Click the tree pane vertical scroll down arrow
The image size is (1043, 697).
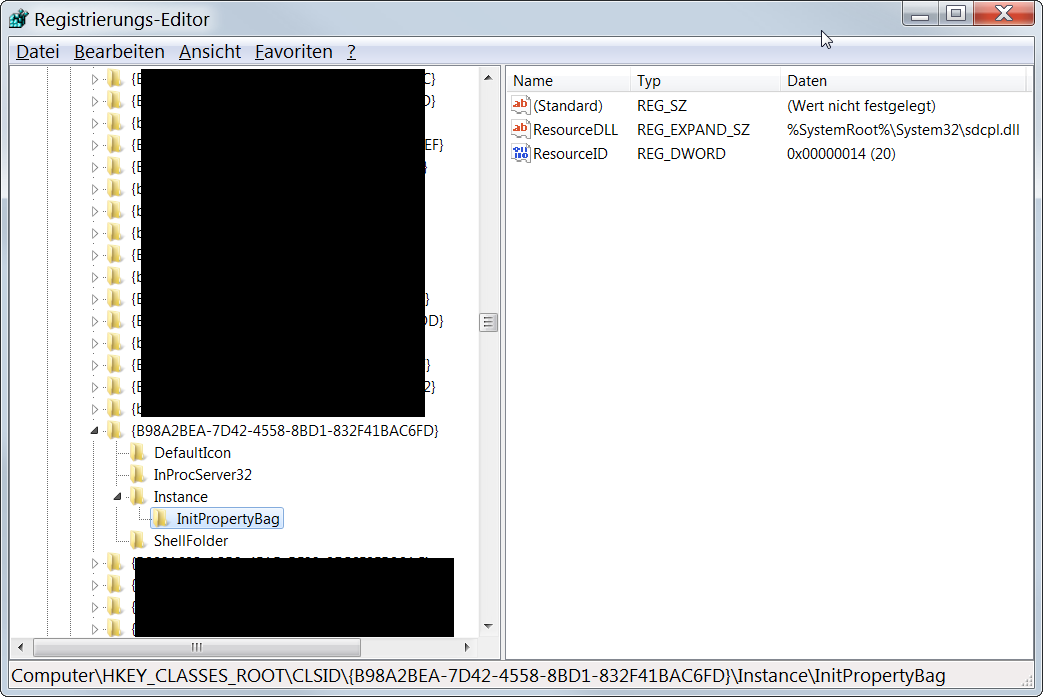click(x=488, y=628)
